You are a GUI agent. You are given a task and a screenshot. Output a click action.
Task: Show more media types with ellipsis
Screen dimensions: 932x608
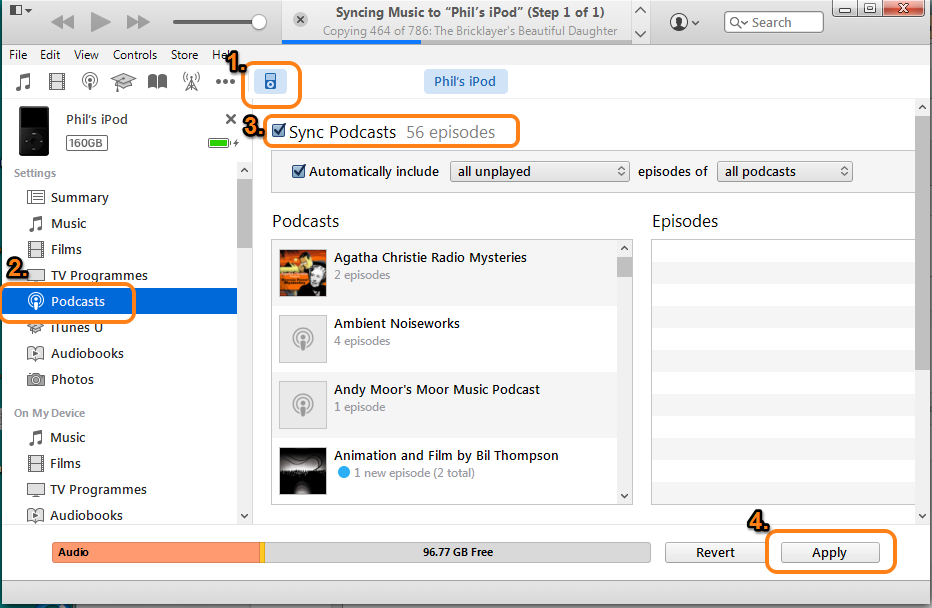pos(225,81)
